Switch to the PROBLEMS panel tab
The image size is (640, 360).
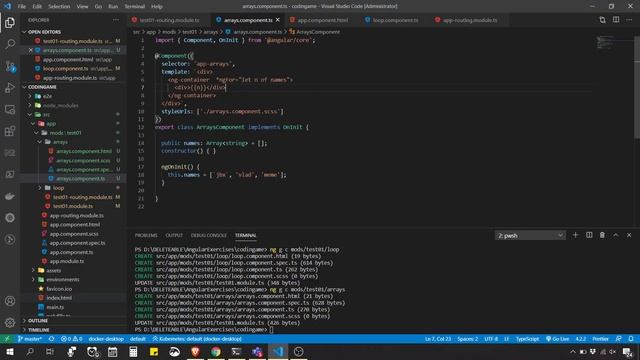(146, 235)
